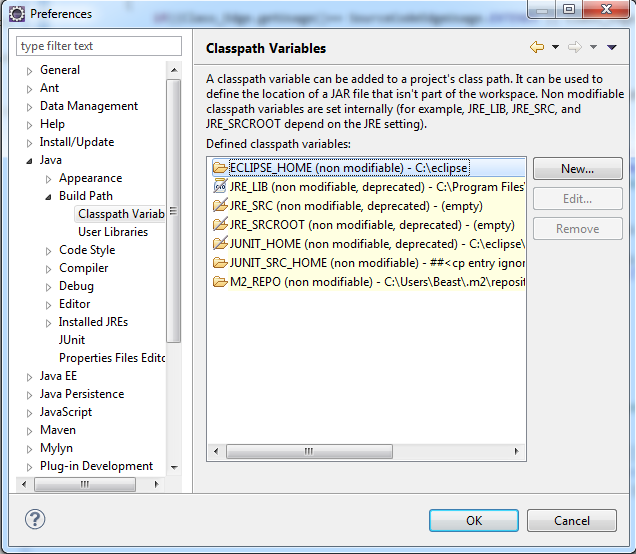Click the JRE_LIB variable icon
Viewport: 636px width, 554px height.
click(220, 186)
